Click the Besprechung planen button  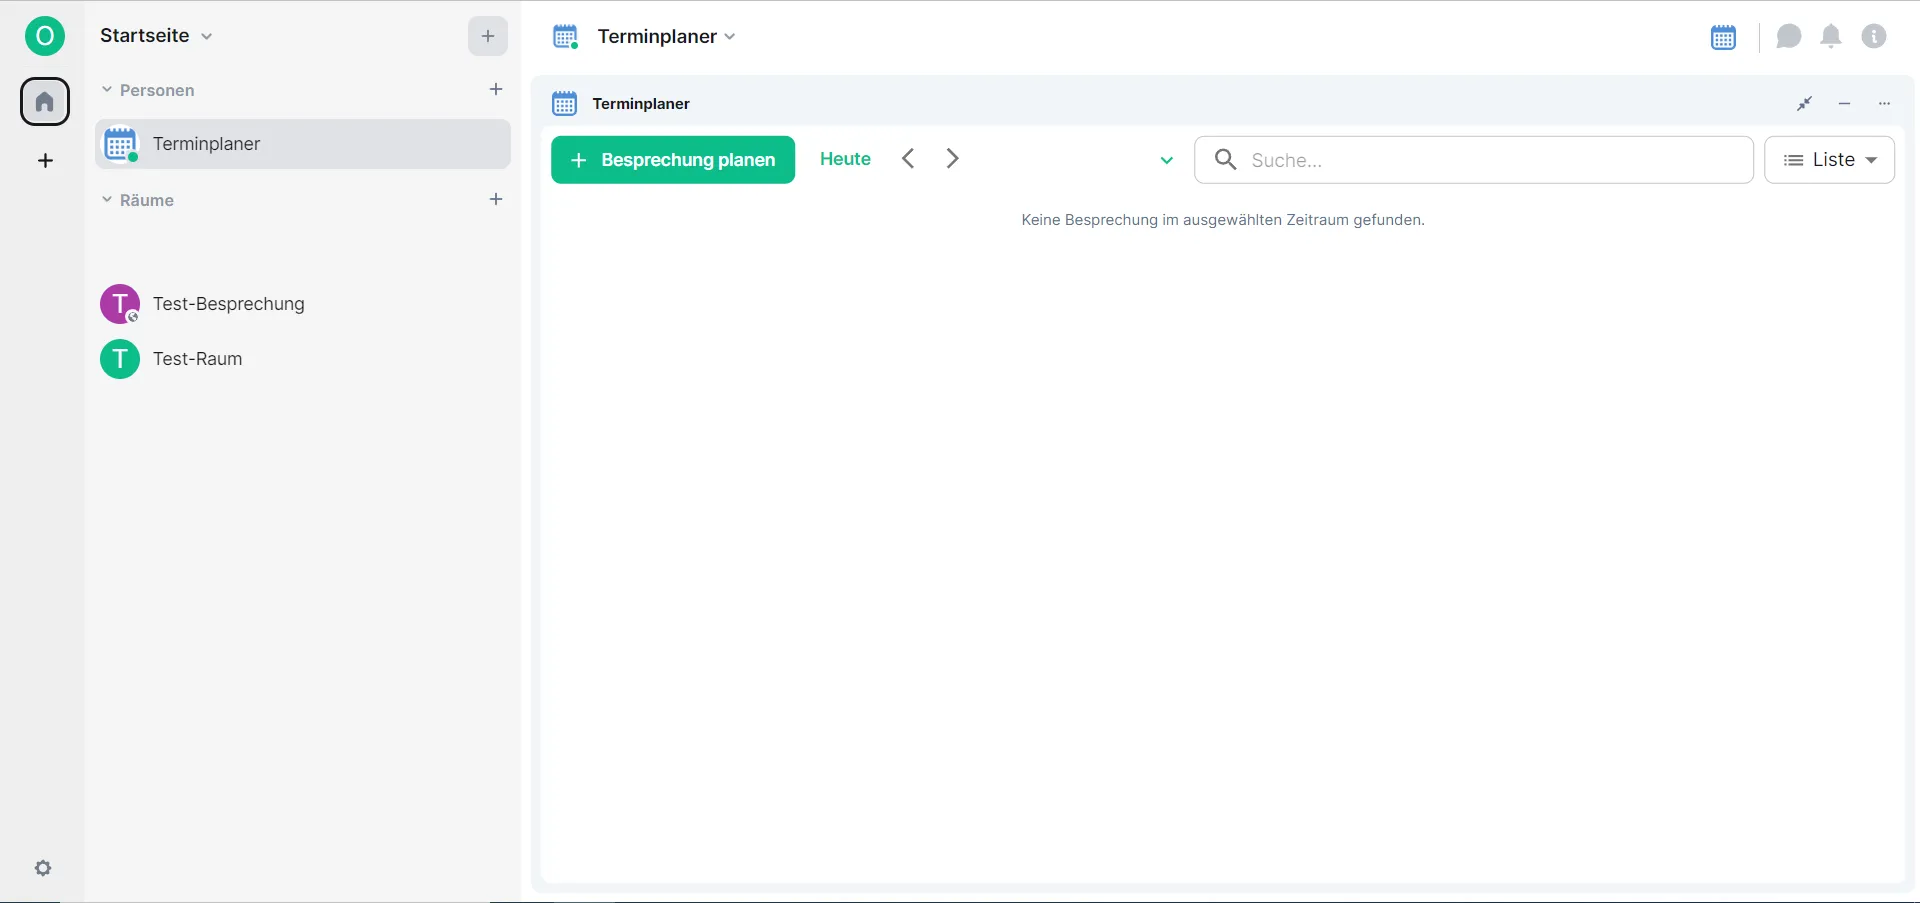click(x=672, y=160)
